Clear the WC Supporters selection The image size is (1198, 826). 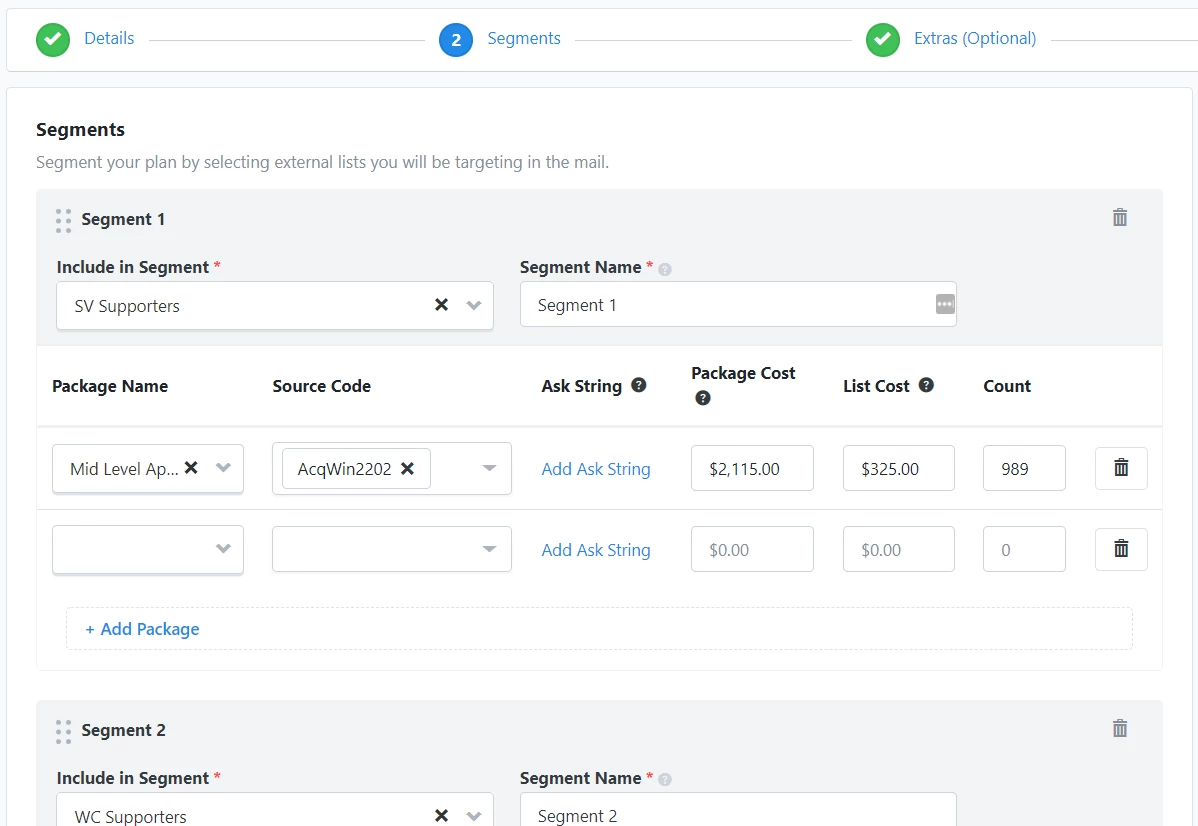441,815
